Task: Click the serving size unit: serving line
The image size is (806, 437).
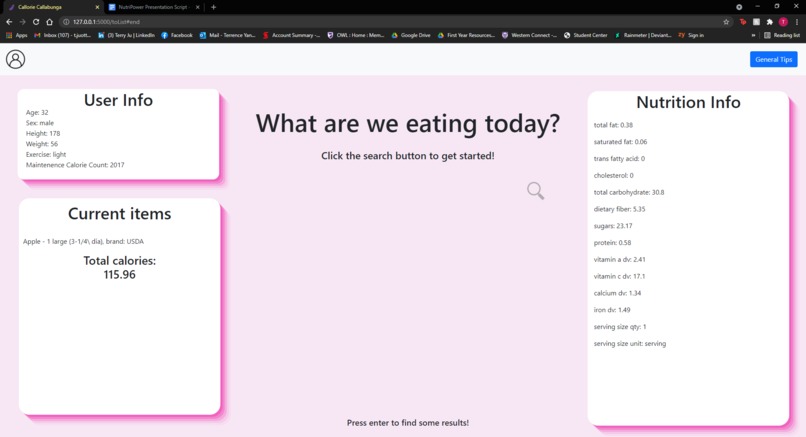Action: (x=630, y=343)
